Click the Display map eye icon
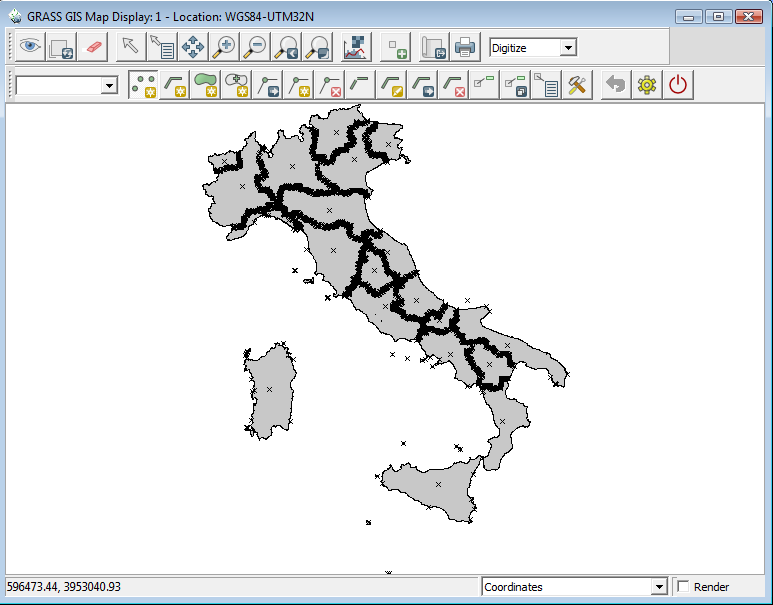773x605 pixels. [30, 47]
